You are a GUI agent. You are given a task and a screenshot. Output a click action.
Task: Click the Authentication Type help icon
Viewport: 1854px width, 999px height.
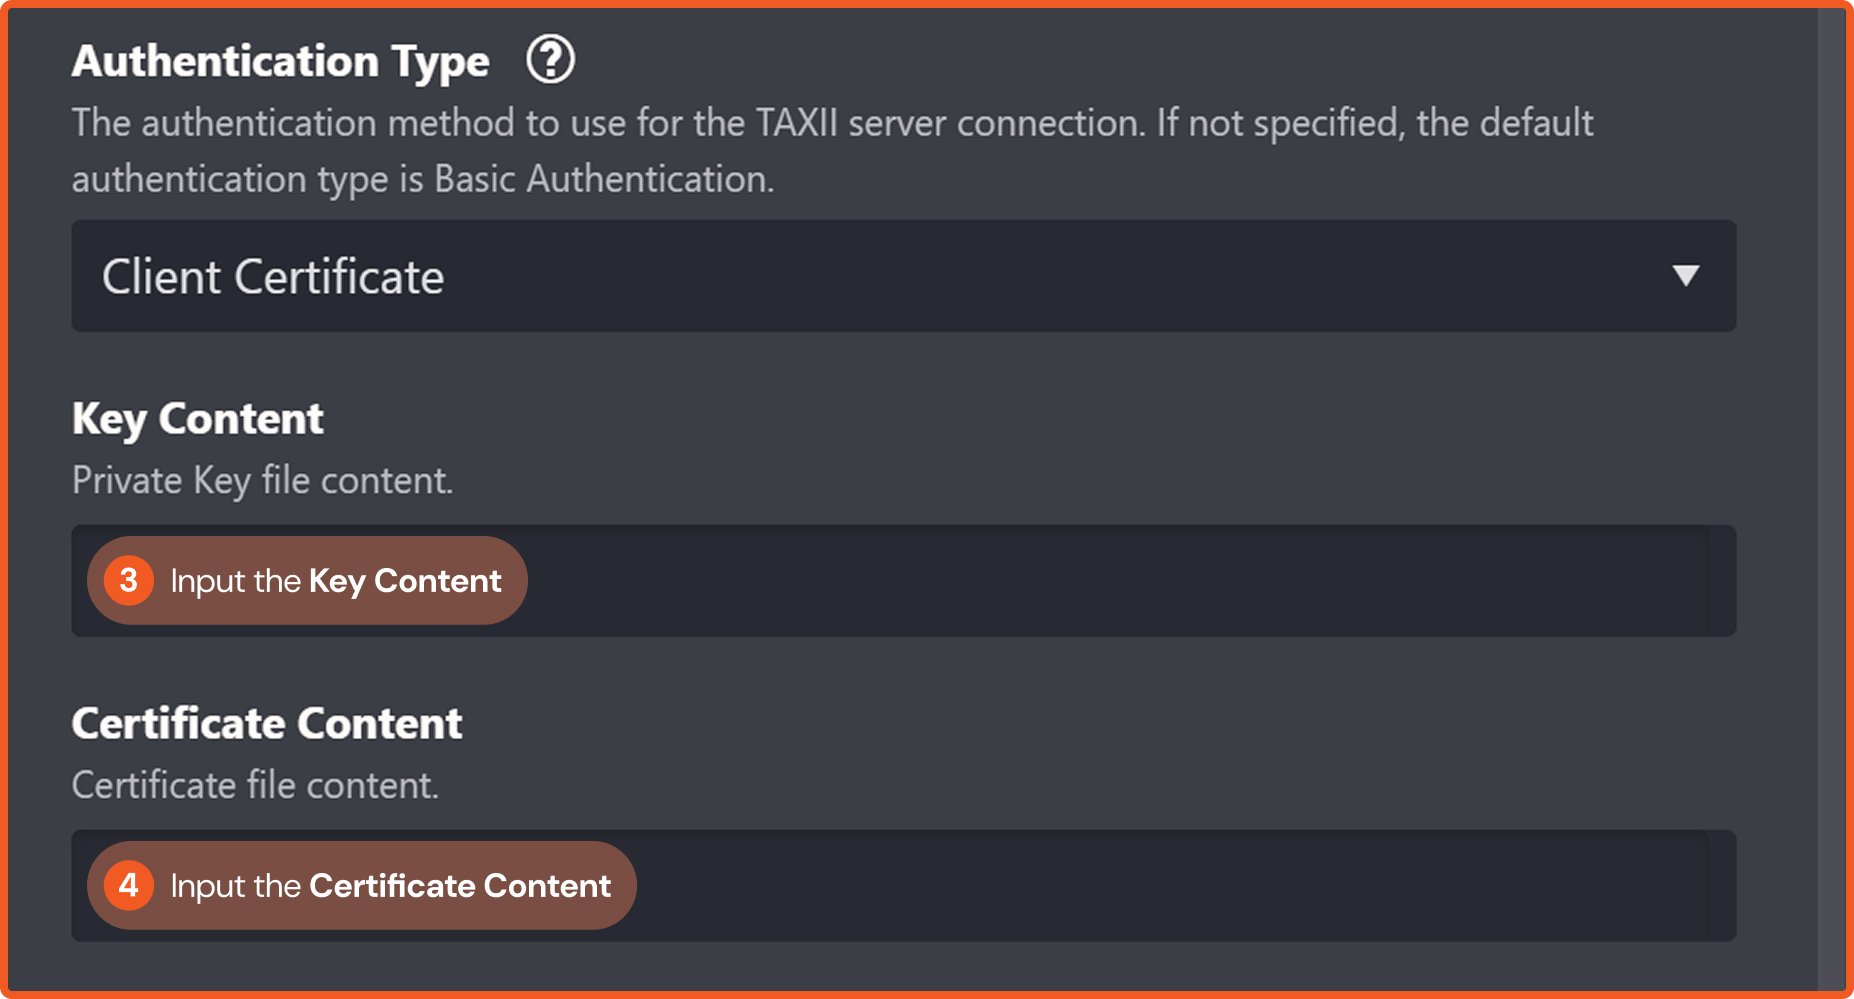point(550,60)
